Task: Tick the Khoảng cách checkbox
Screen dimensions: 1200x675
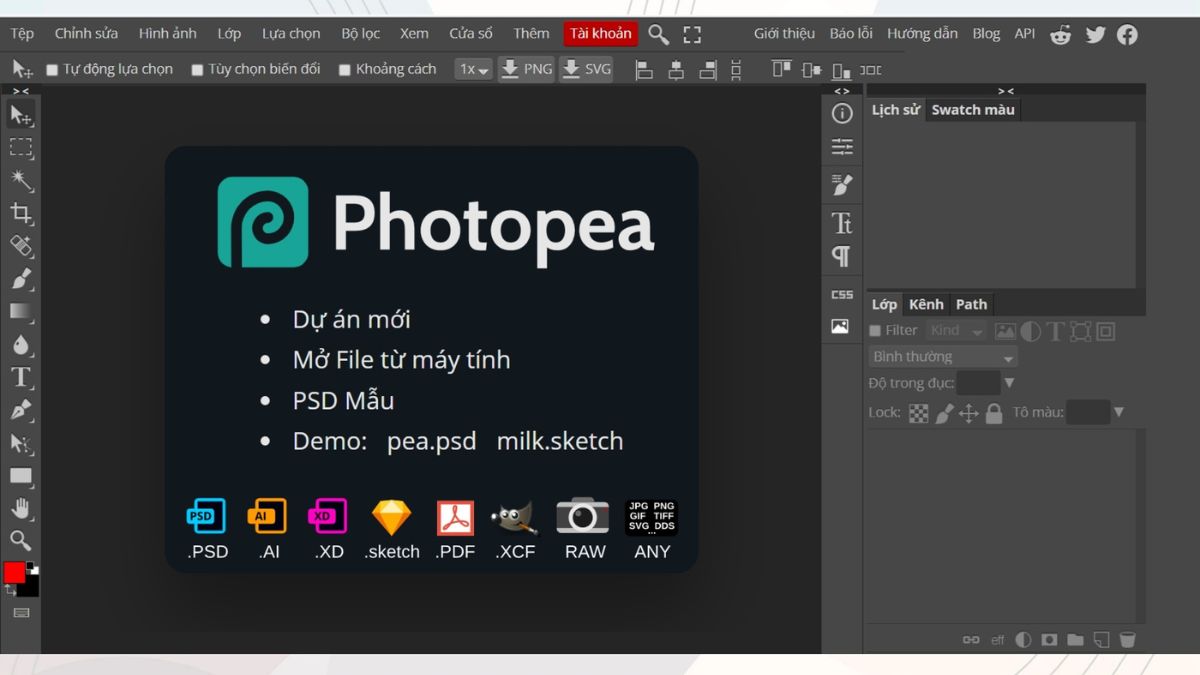Action: coord(344,70)
